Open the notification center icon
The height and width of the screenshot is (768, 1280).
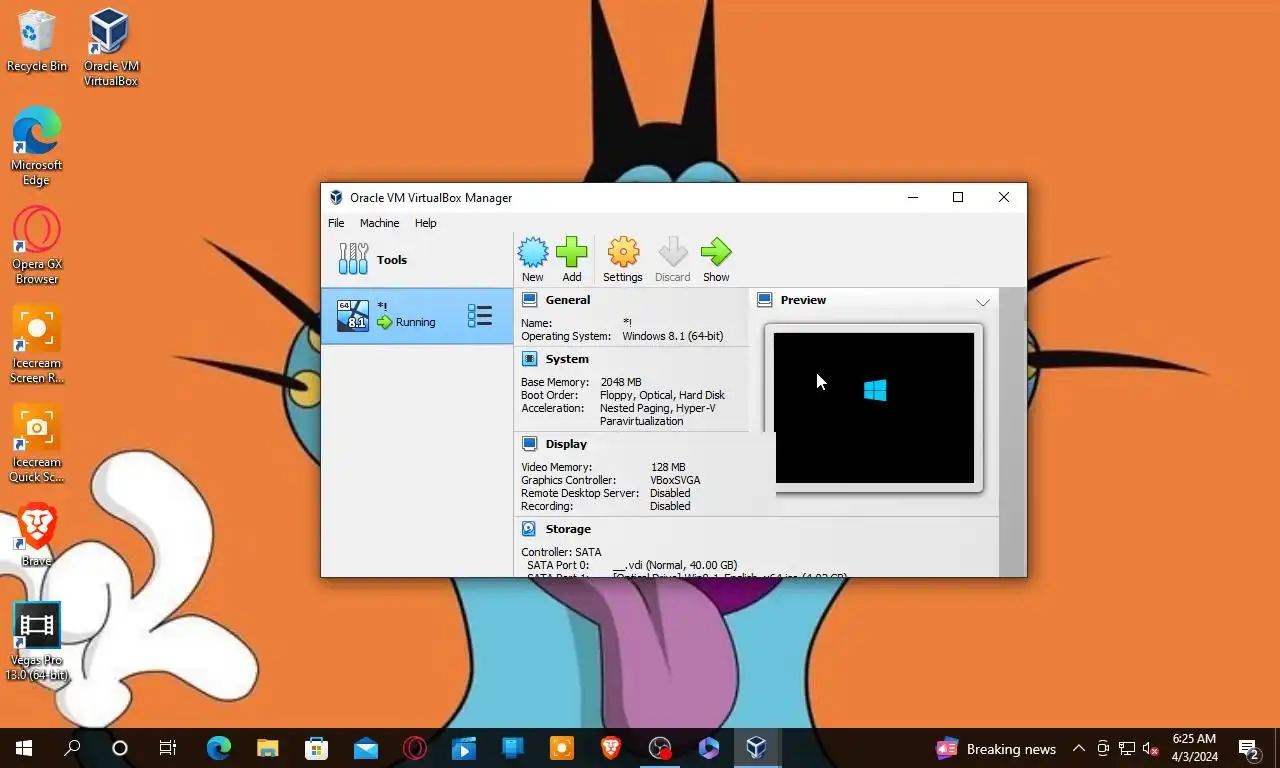tap(1248, 748)
